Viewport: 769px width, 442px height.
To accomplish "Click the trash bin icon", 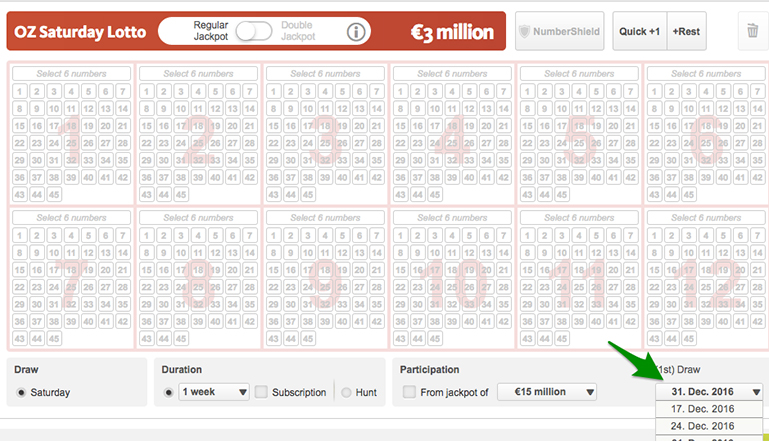I will [x=752, y=31].
